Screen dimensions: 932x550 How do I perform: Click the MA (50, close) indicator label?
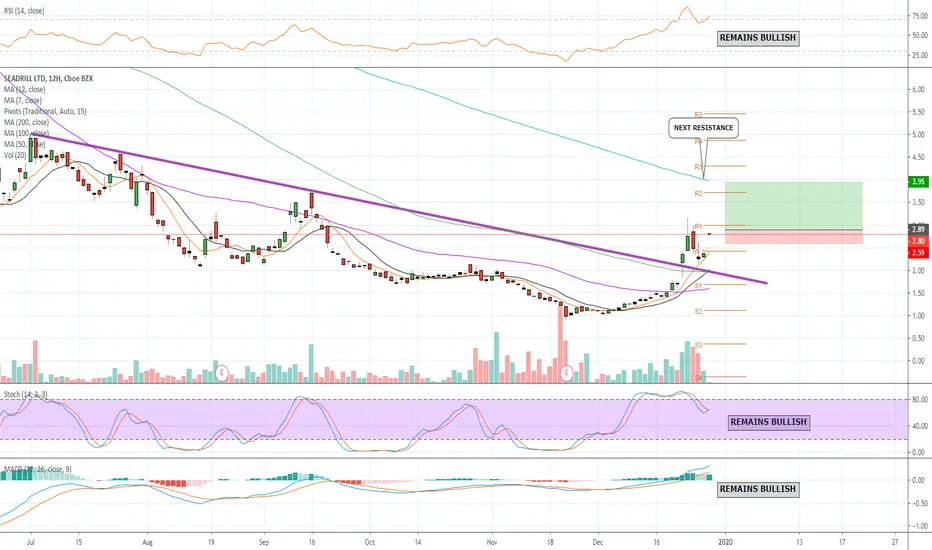tap(24, 144)
